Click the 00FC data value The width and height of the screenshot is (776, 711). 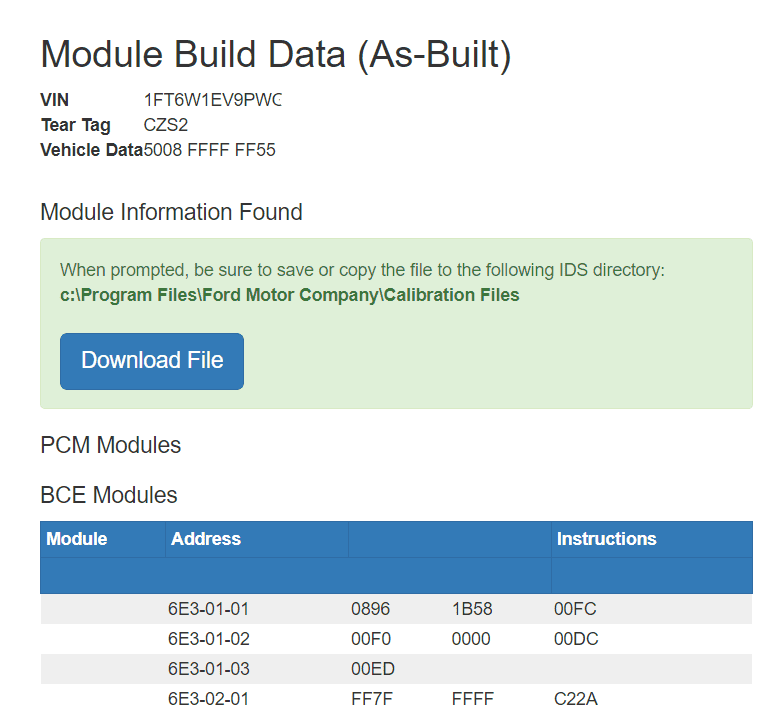pos(575,609)
